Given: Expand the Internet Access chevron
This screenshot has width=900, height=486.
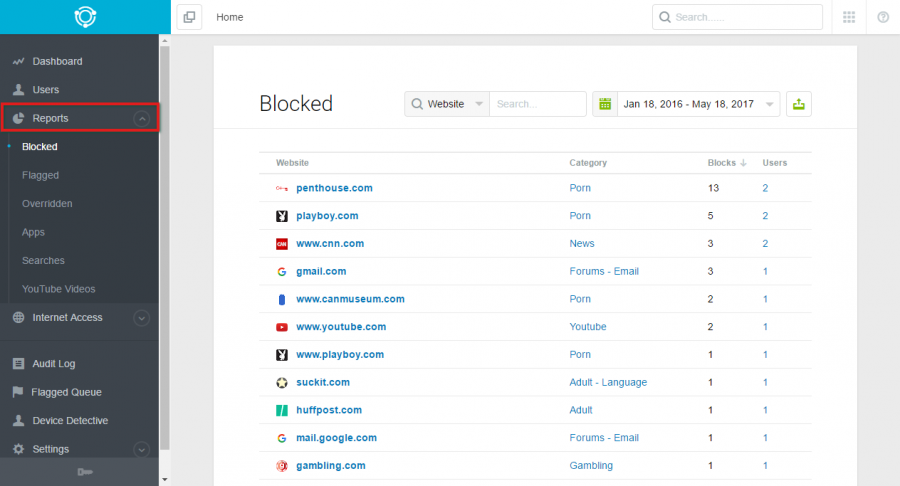Looking at the screenshot, I should tap(141, 318).
